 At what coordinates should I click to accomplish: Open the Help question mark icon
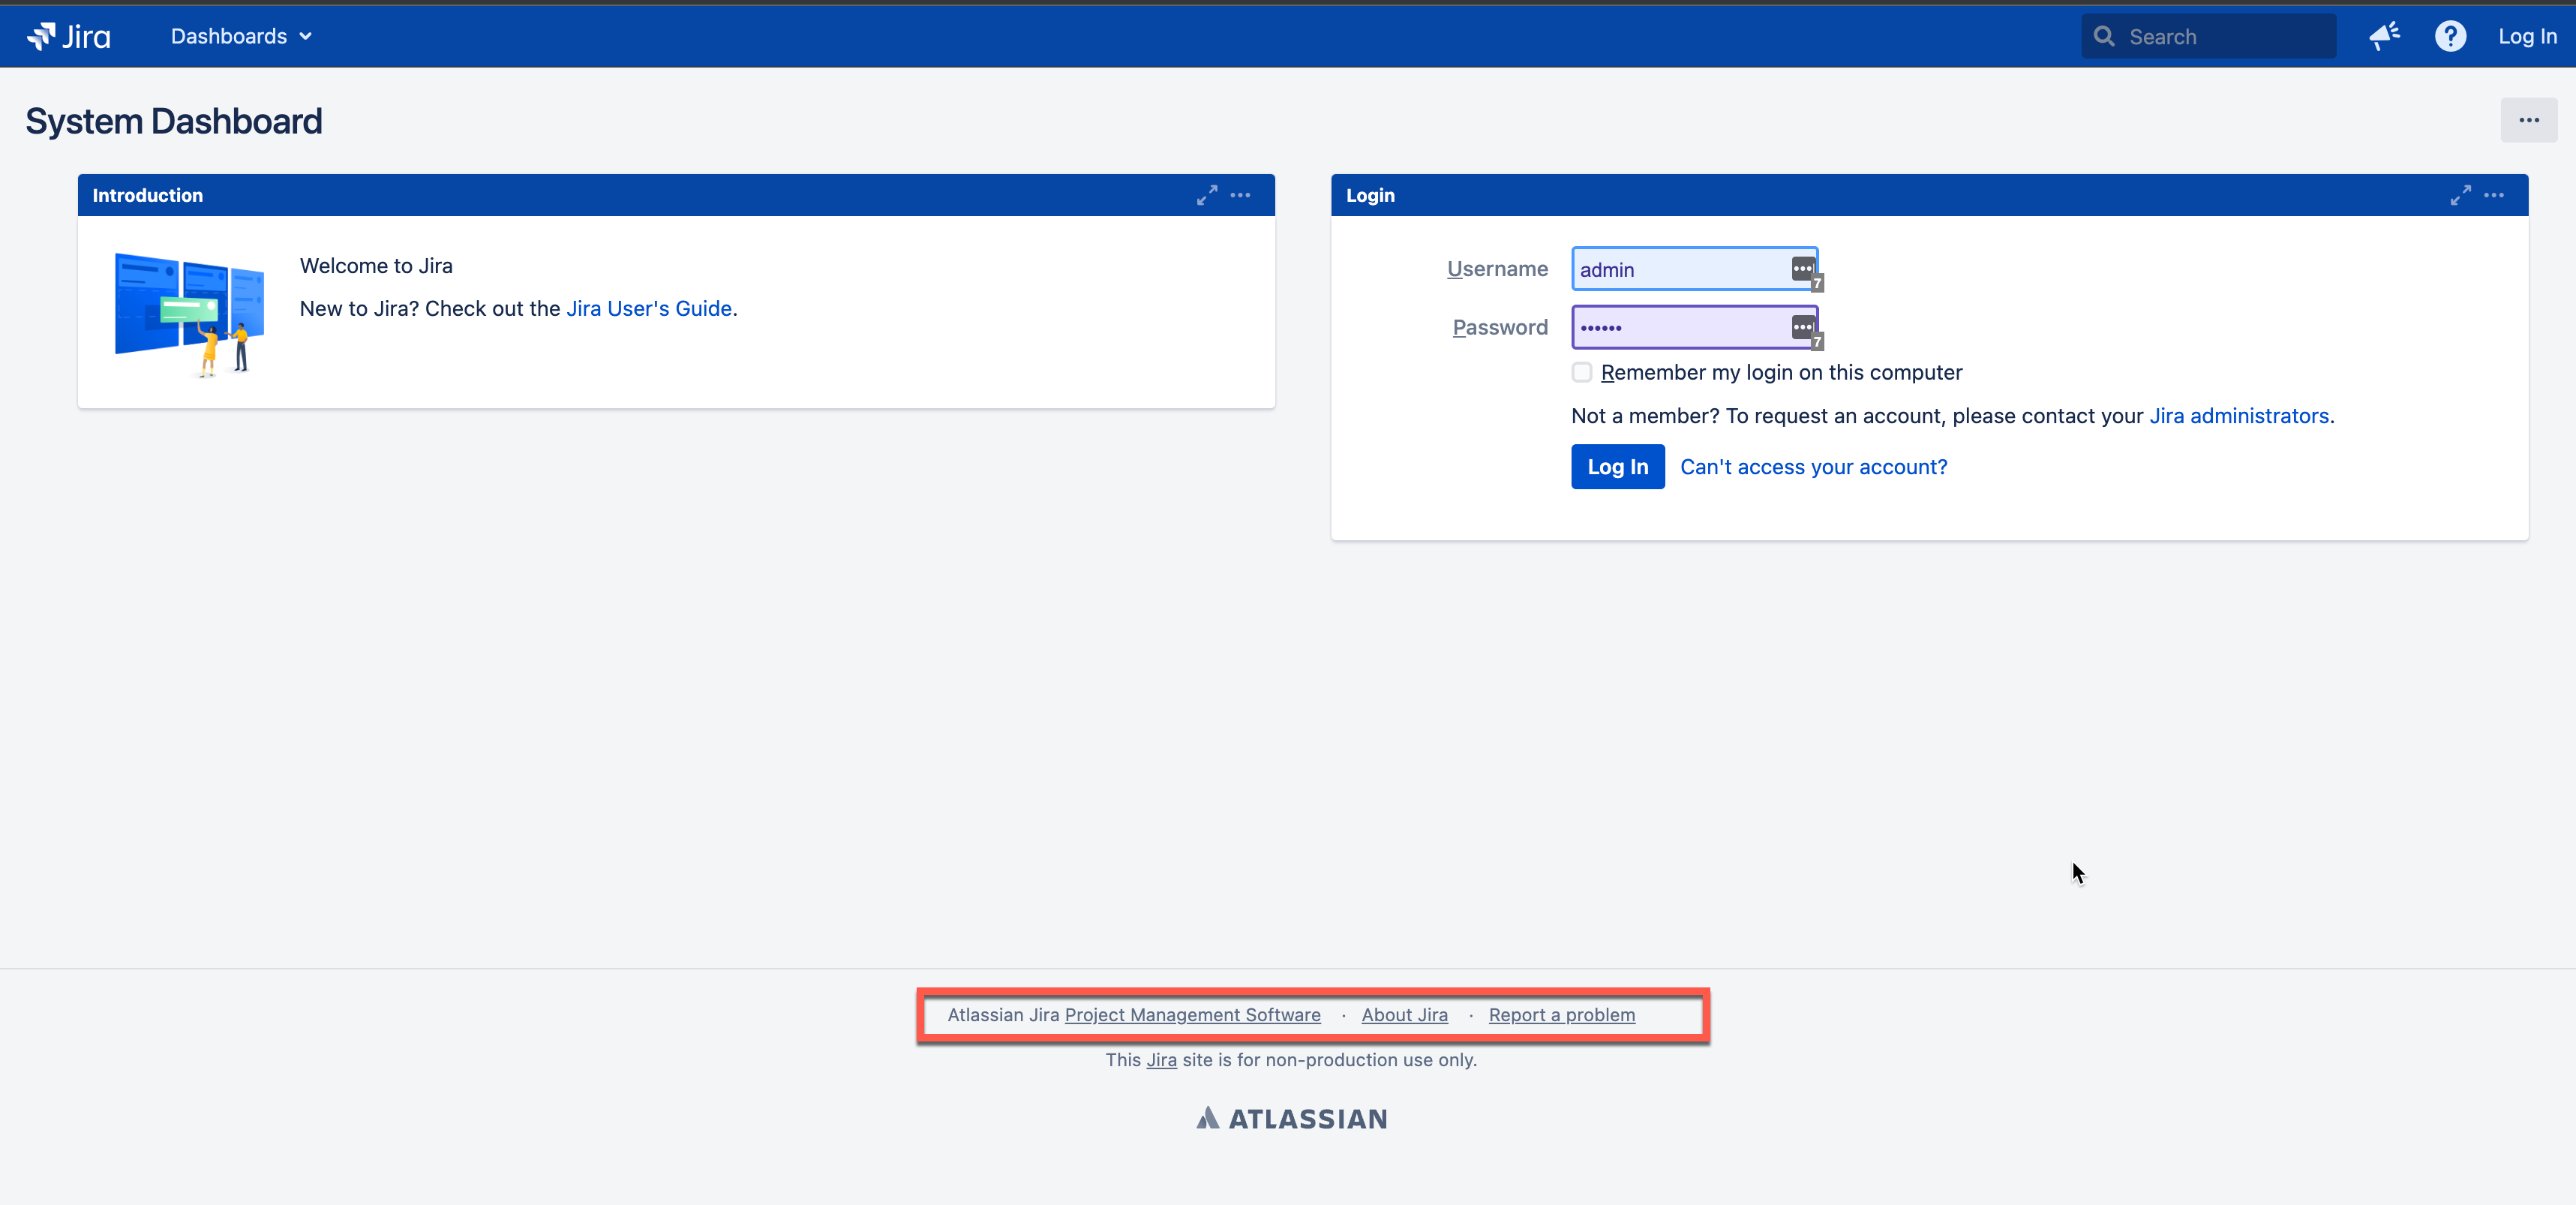click(2449, 36)
